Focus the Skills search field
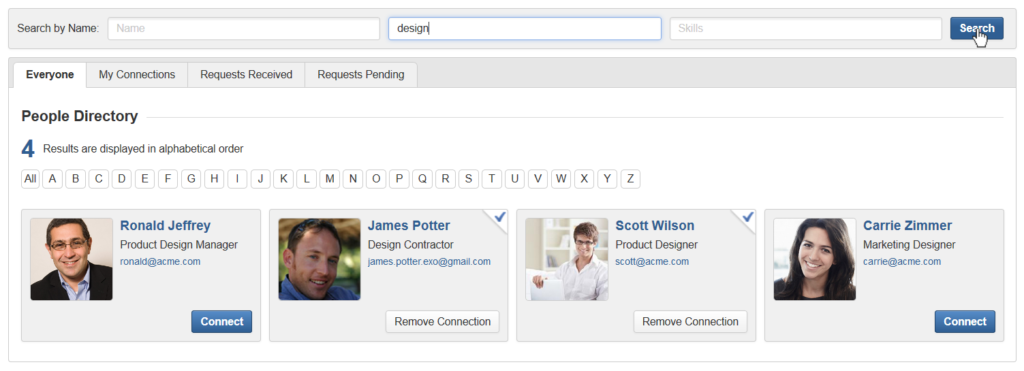Viewport: 1024px width, 371px height. click(x=806, y=28)
